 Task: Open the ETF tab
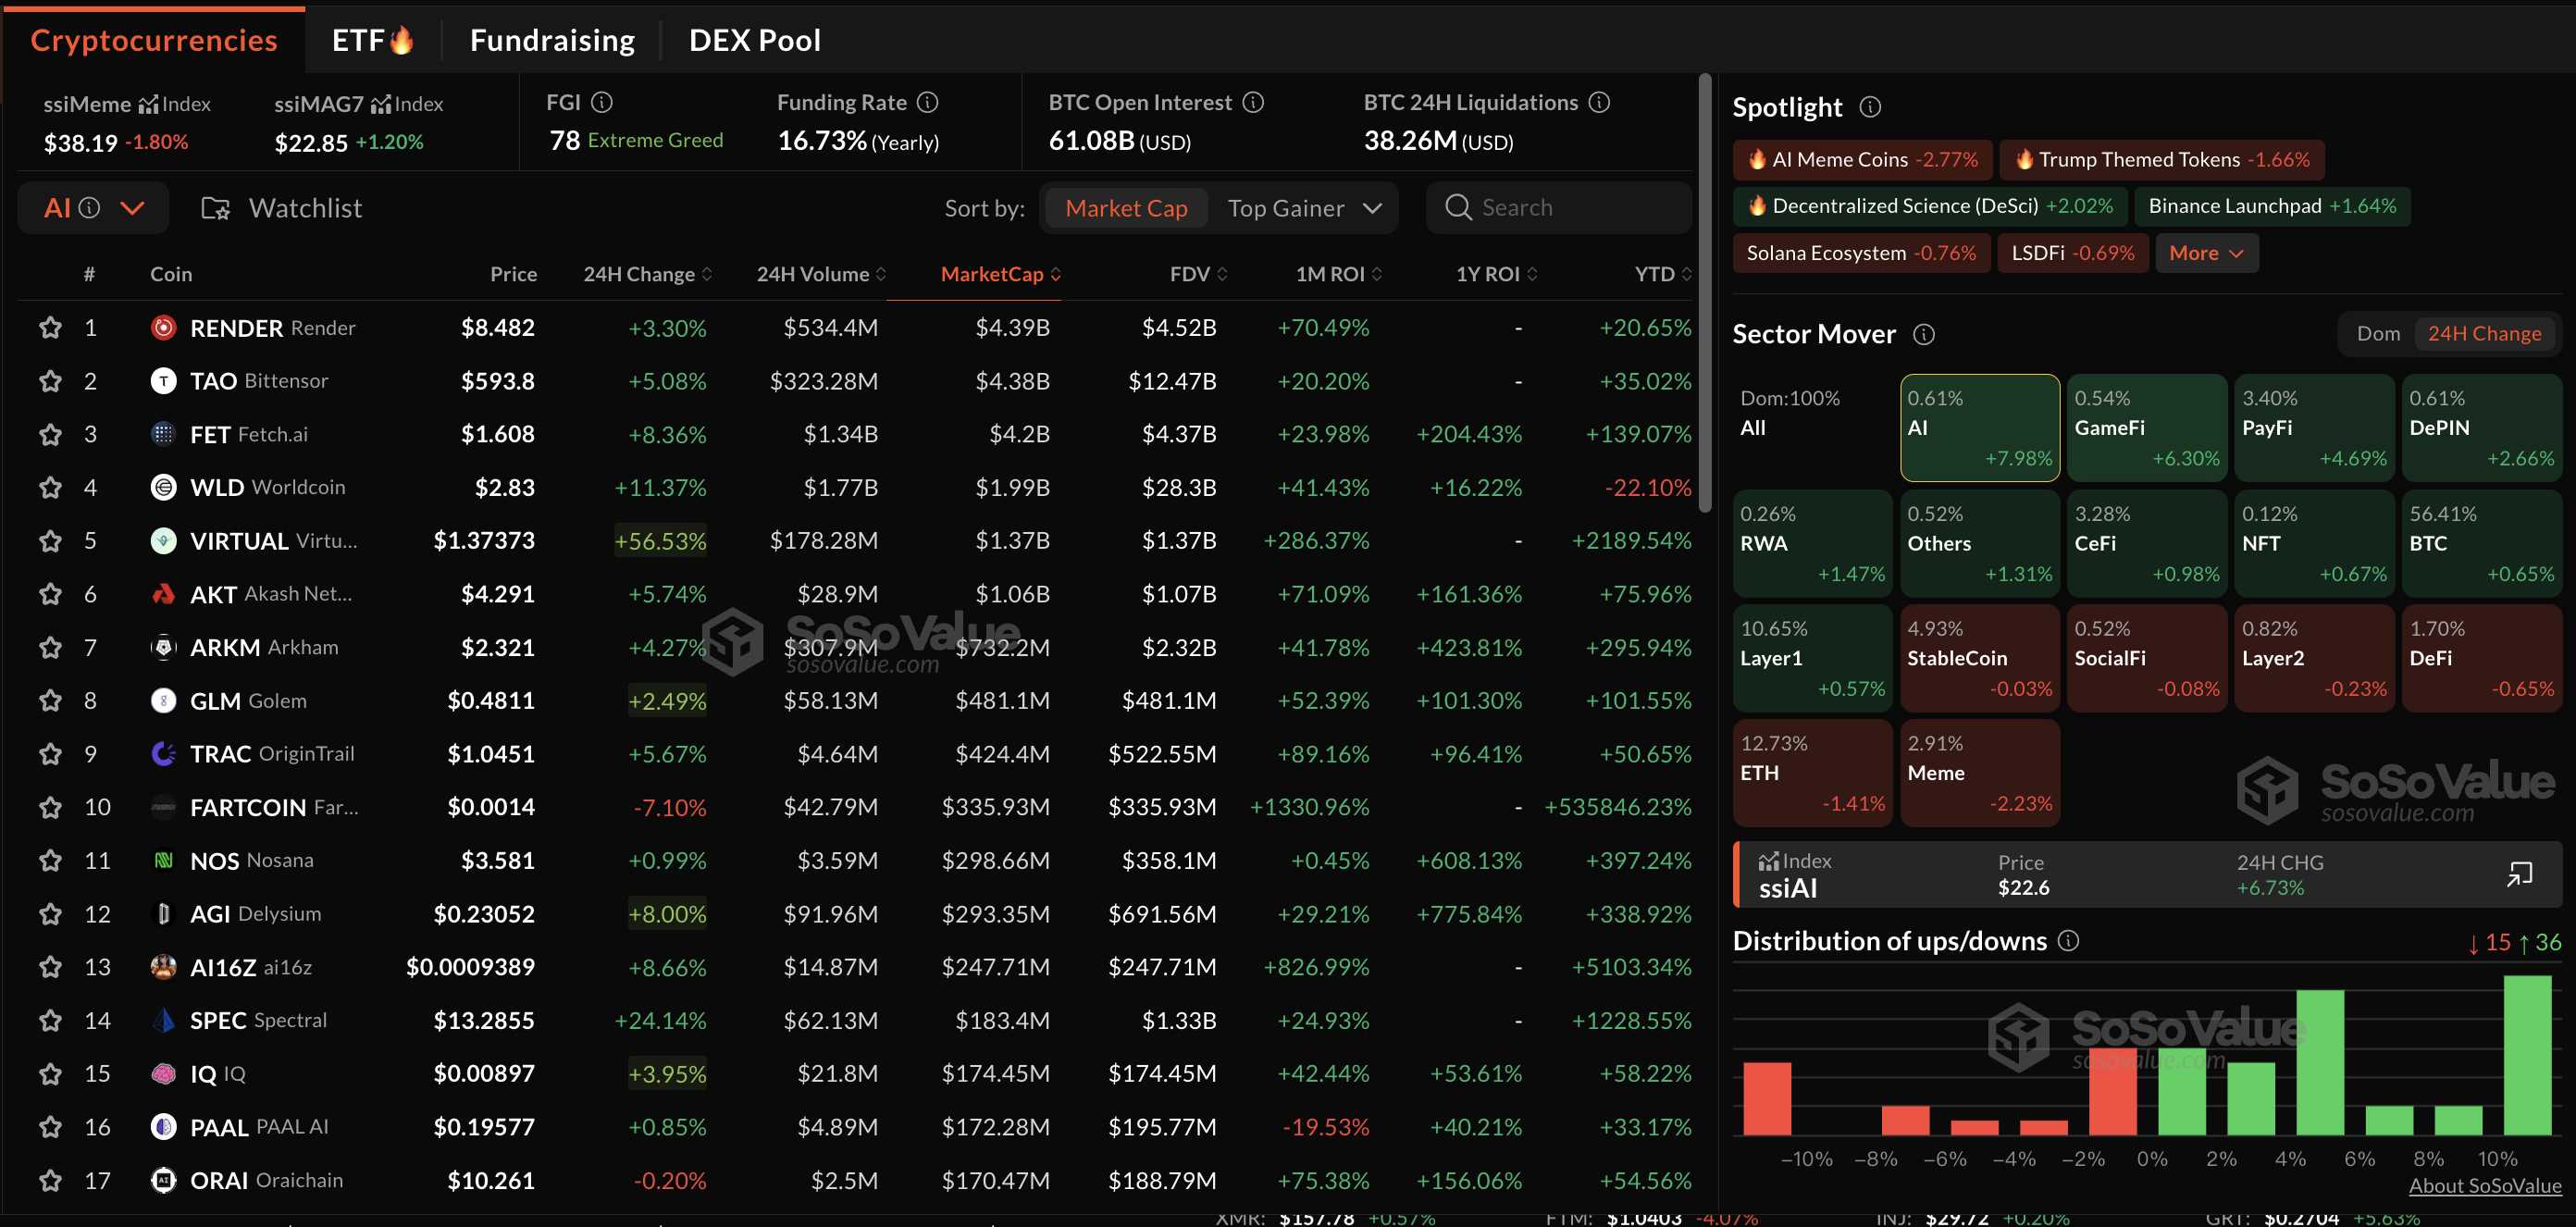coord(372,40)
